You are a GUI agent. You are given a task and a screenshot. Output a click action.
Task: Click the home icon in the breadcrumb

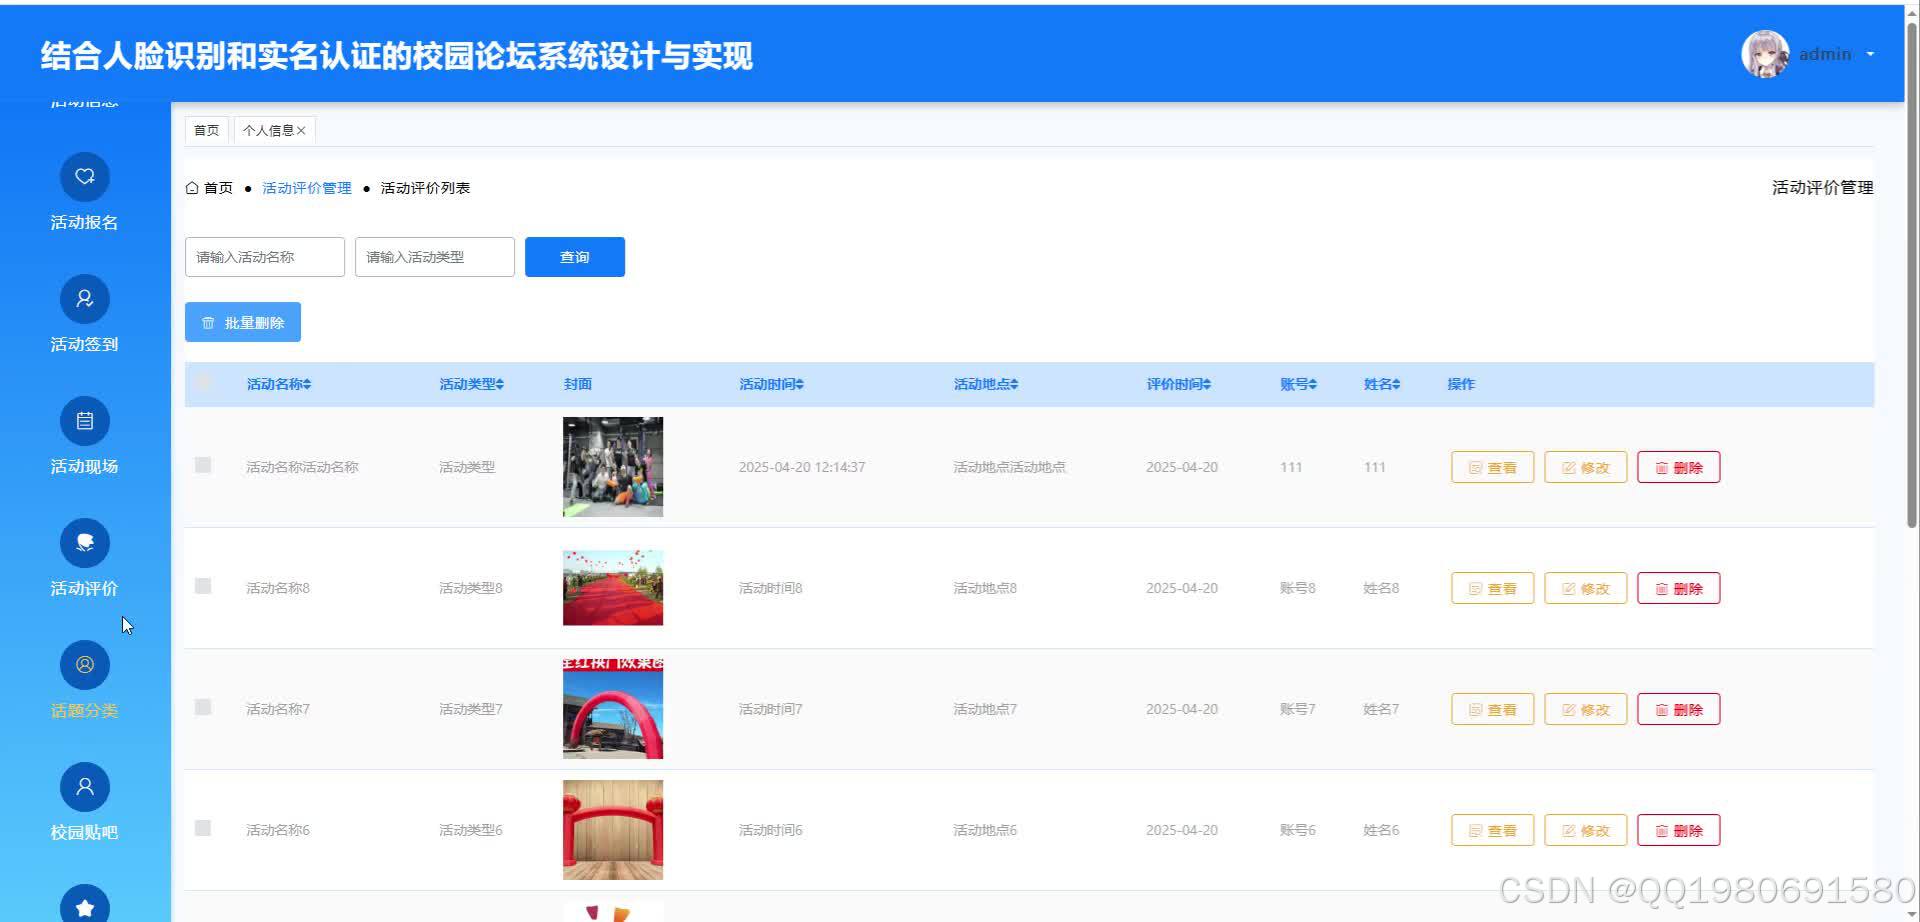(x=190, y=187)
